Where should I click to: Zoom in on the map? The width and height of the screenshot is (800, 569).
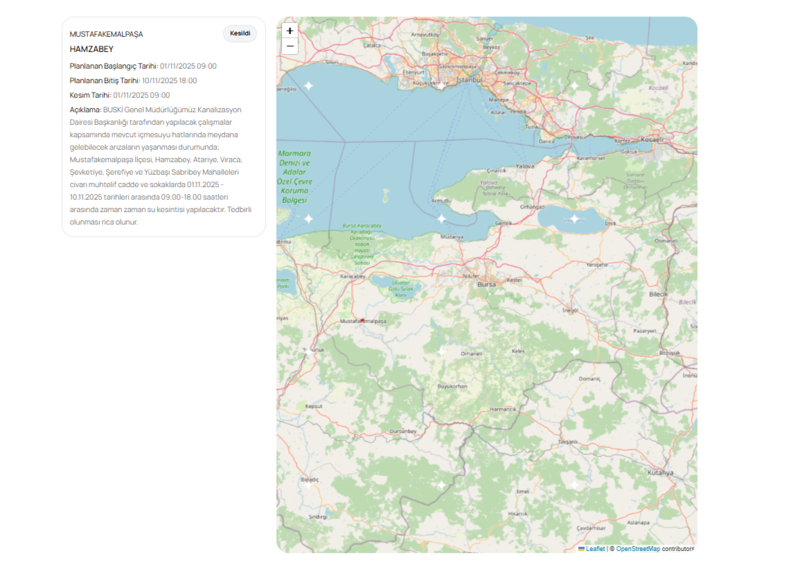coord(290,31)
